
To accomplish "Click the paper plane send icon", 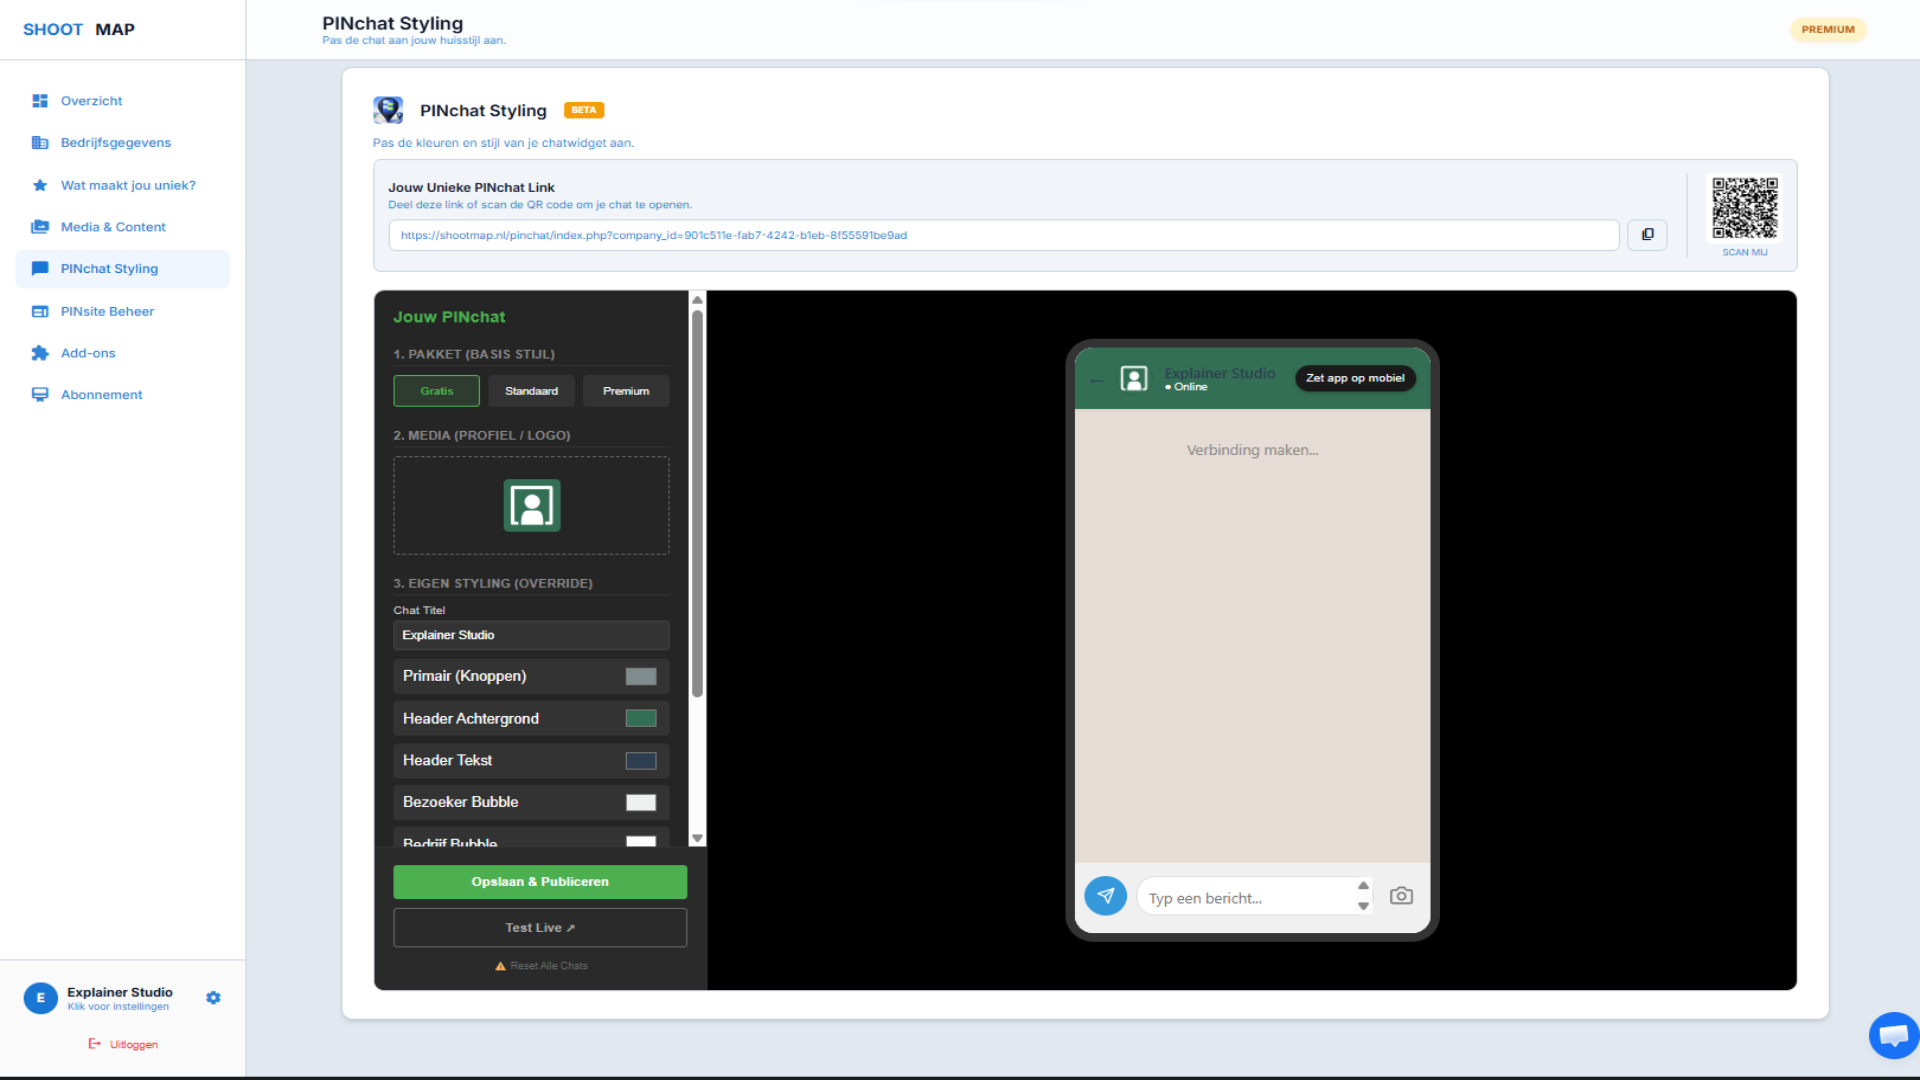I will click(x=1105, y=896).
